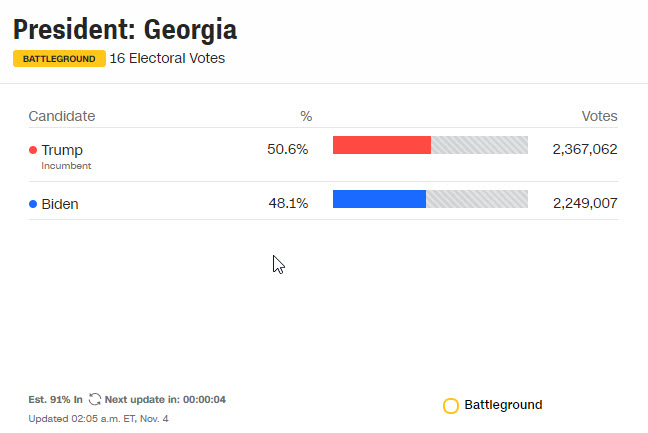Click the Est. 91% In label
The width and height of the screenshot is (648, 433).
[x=56, y=399]
